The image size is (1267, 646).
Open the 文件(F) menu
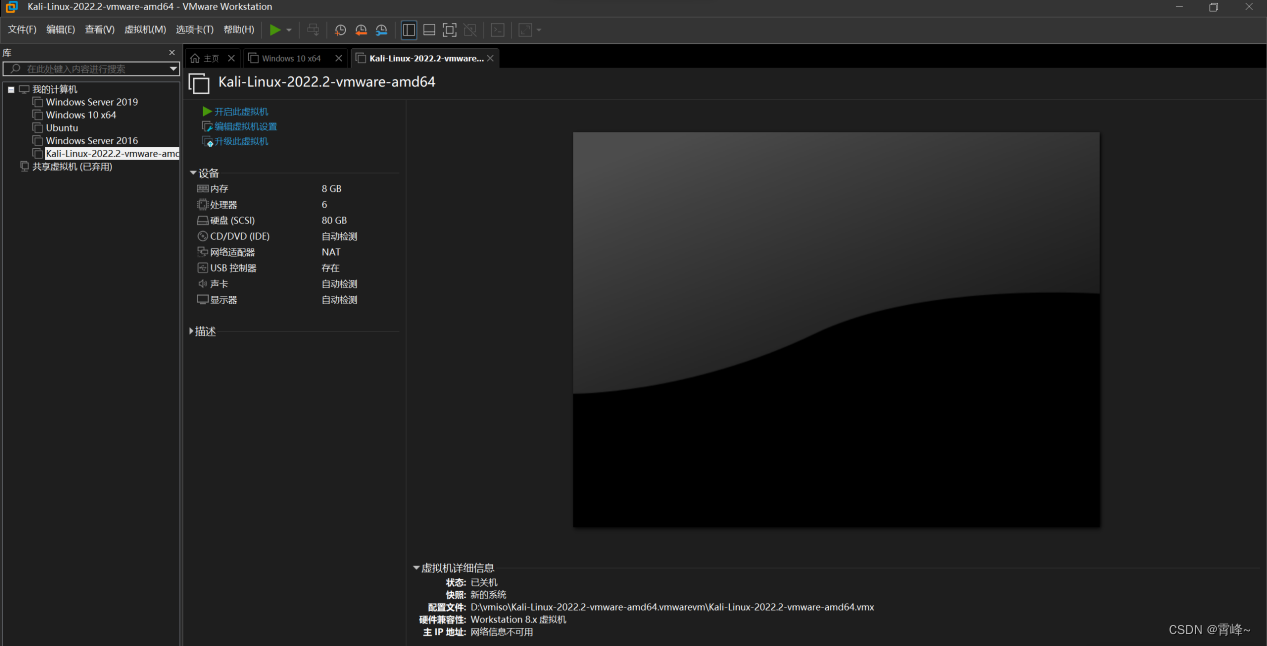click(22, 30)
